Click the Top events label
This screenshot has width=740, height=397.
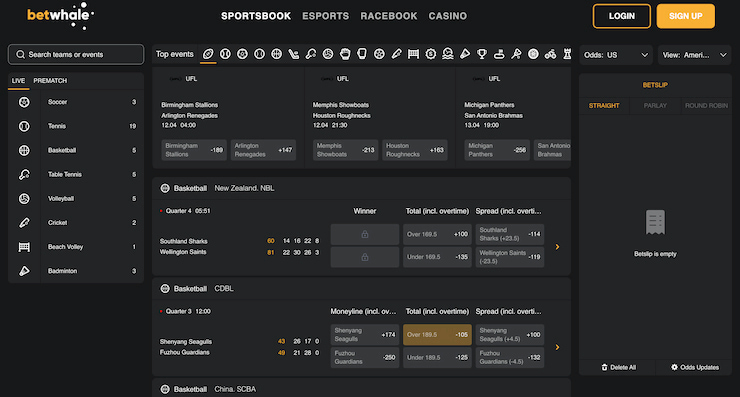tap(175, 54)
